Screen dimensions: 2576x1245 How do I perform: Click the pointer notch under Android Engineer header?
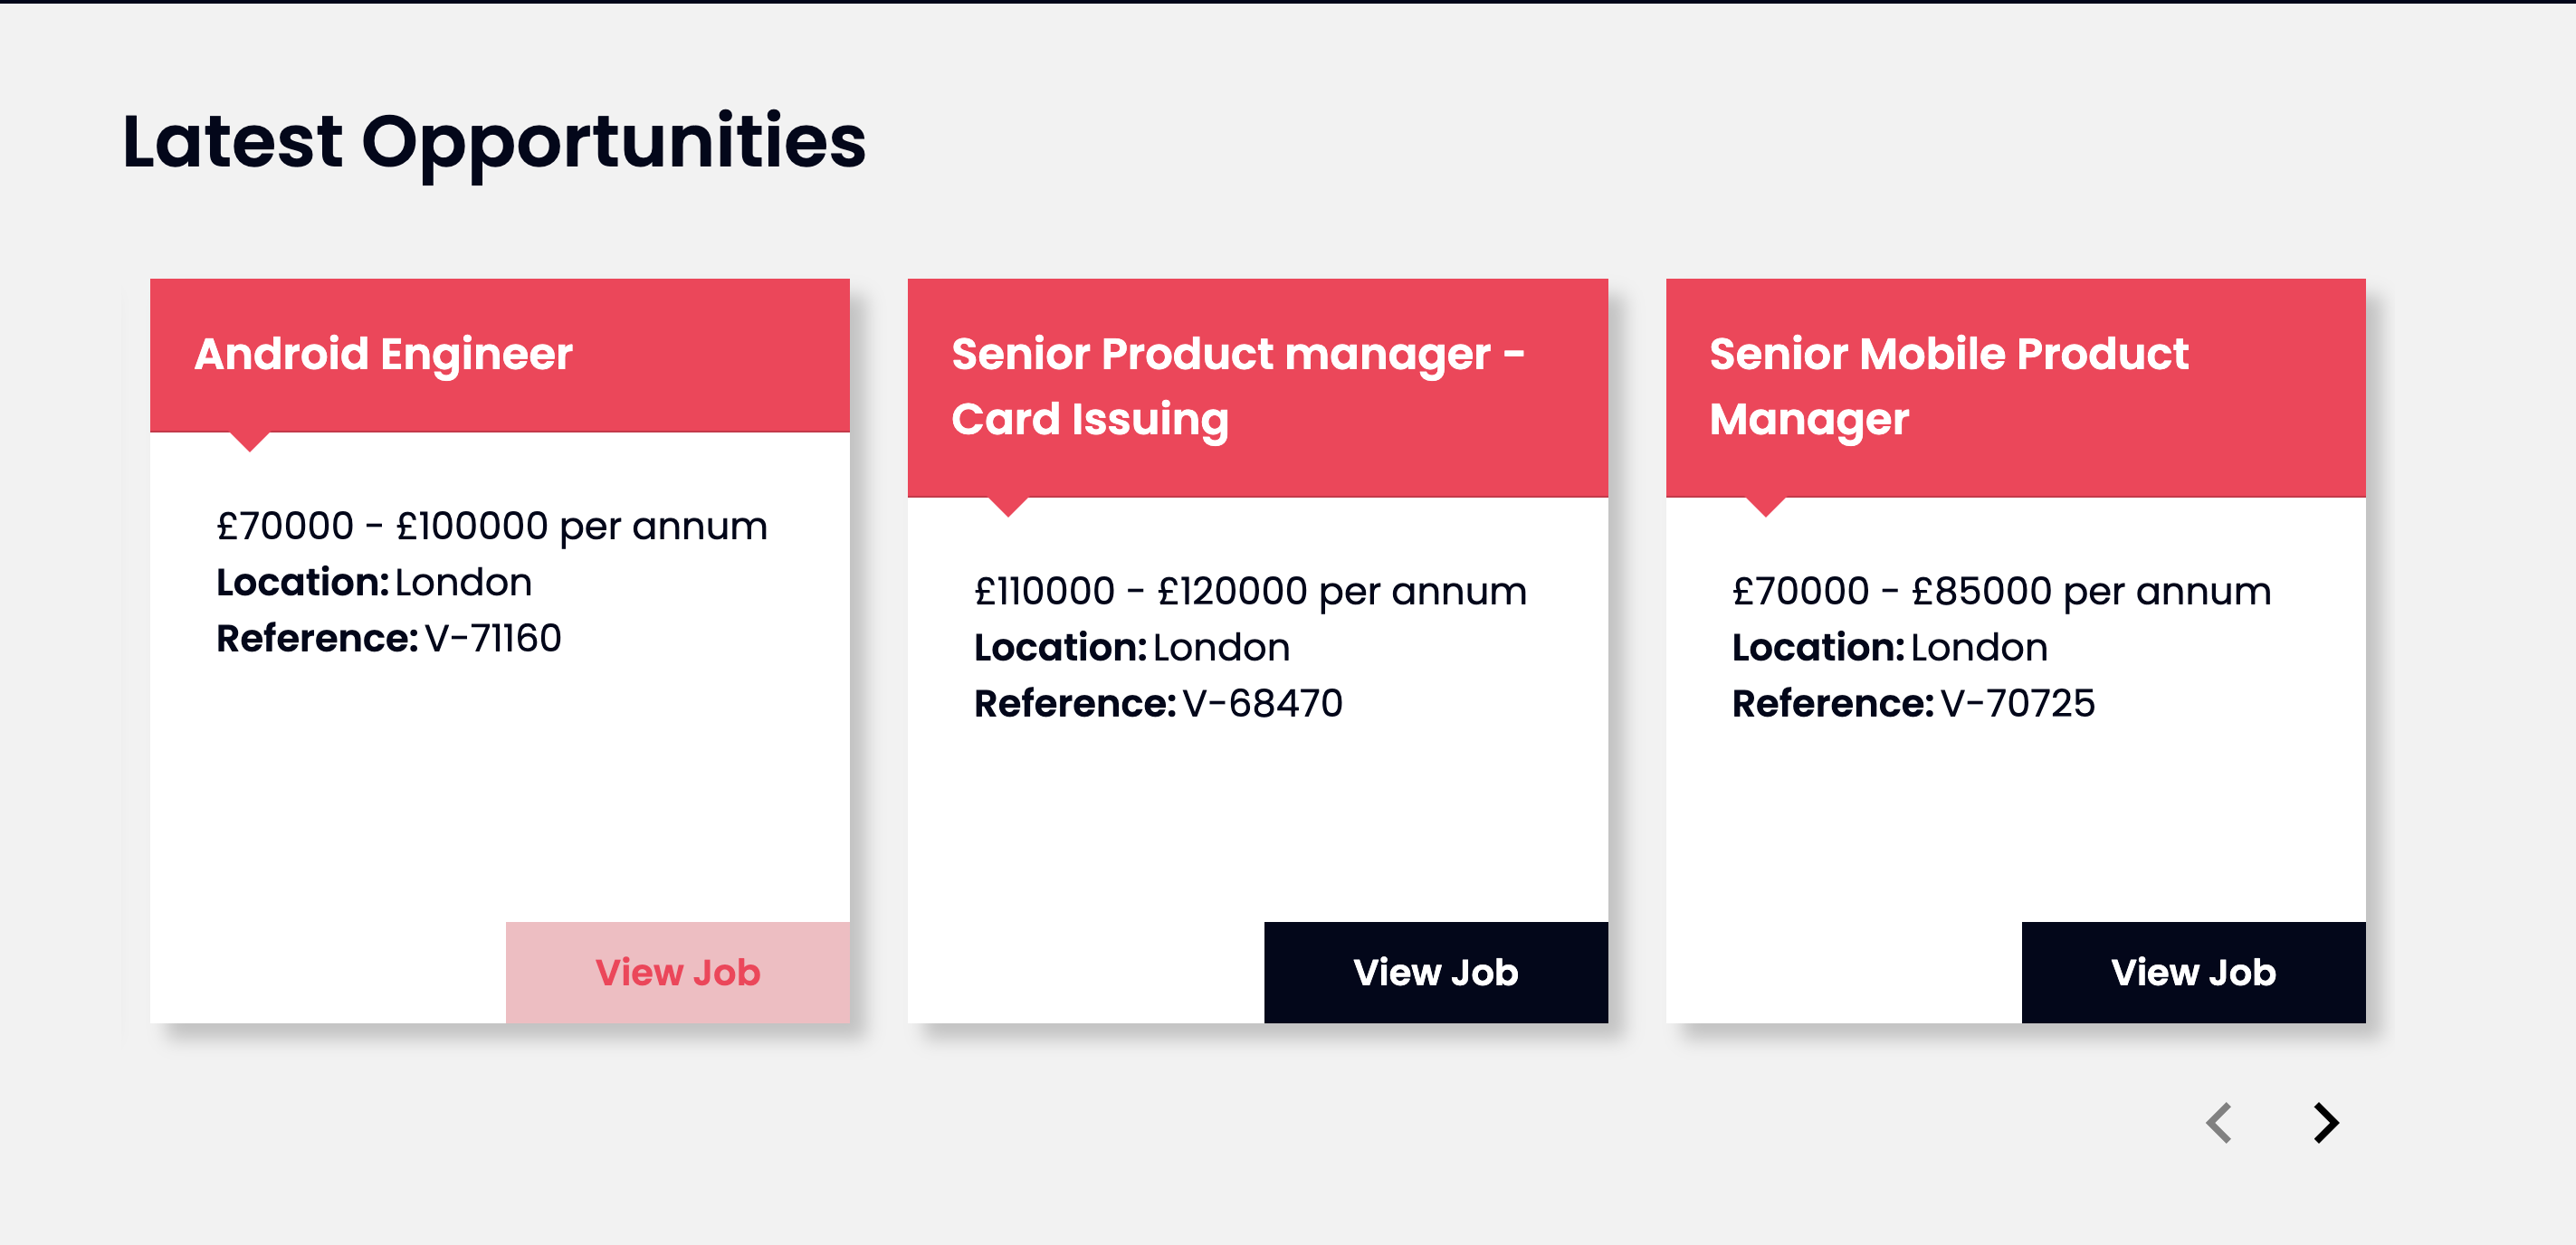coord(250,442)
